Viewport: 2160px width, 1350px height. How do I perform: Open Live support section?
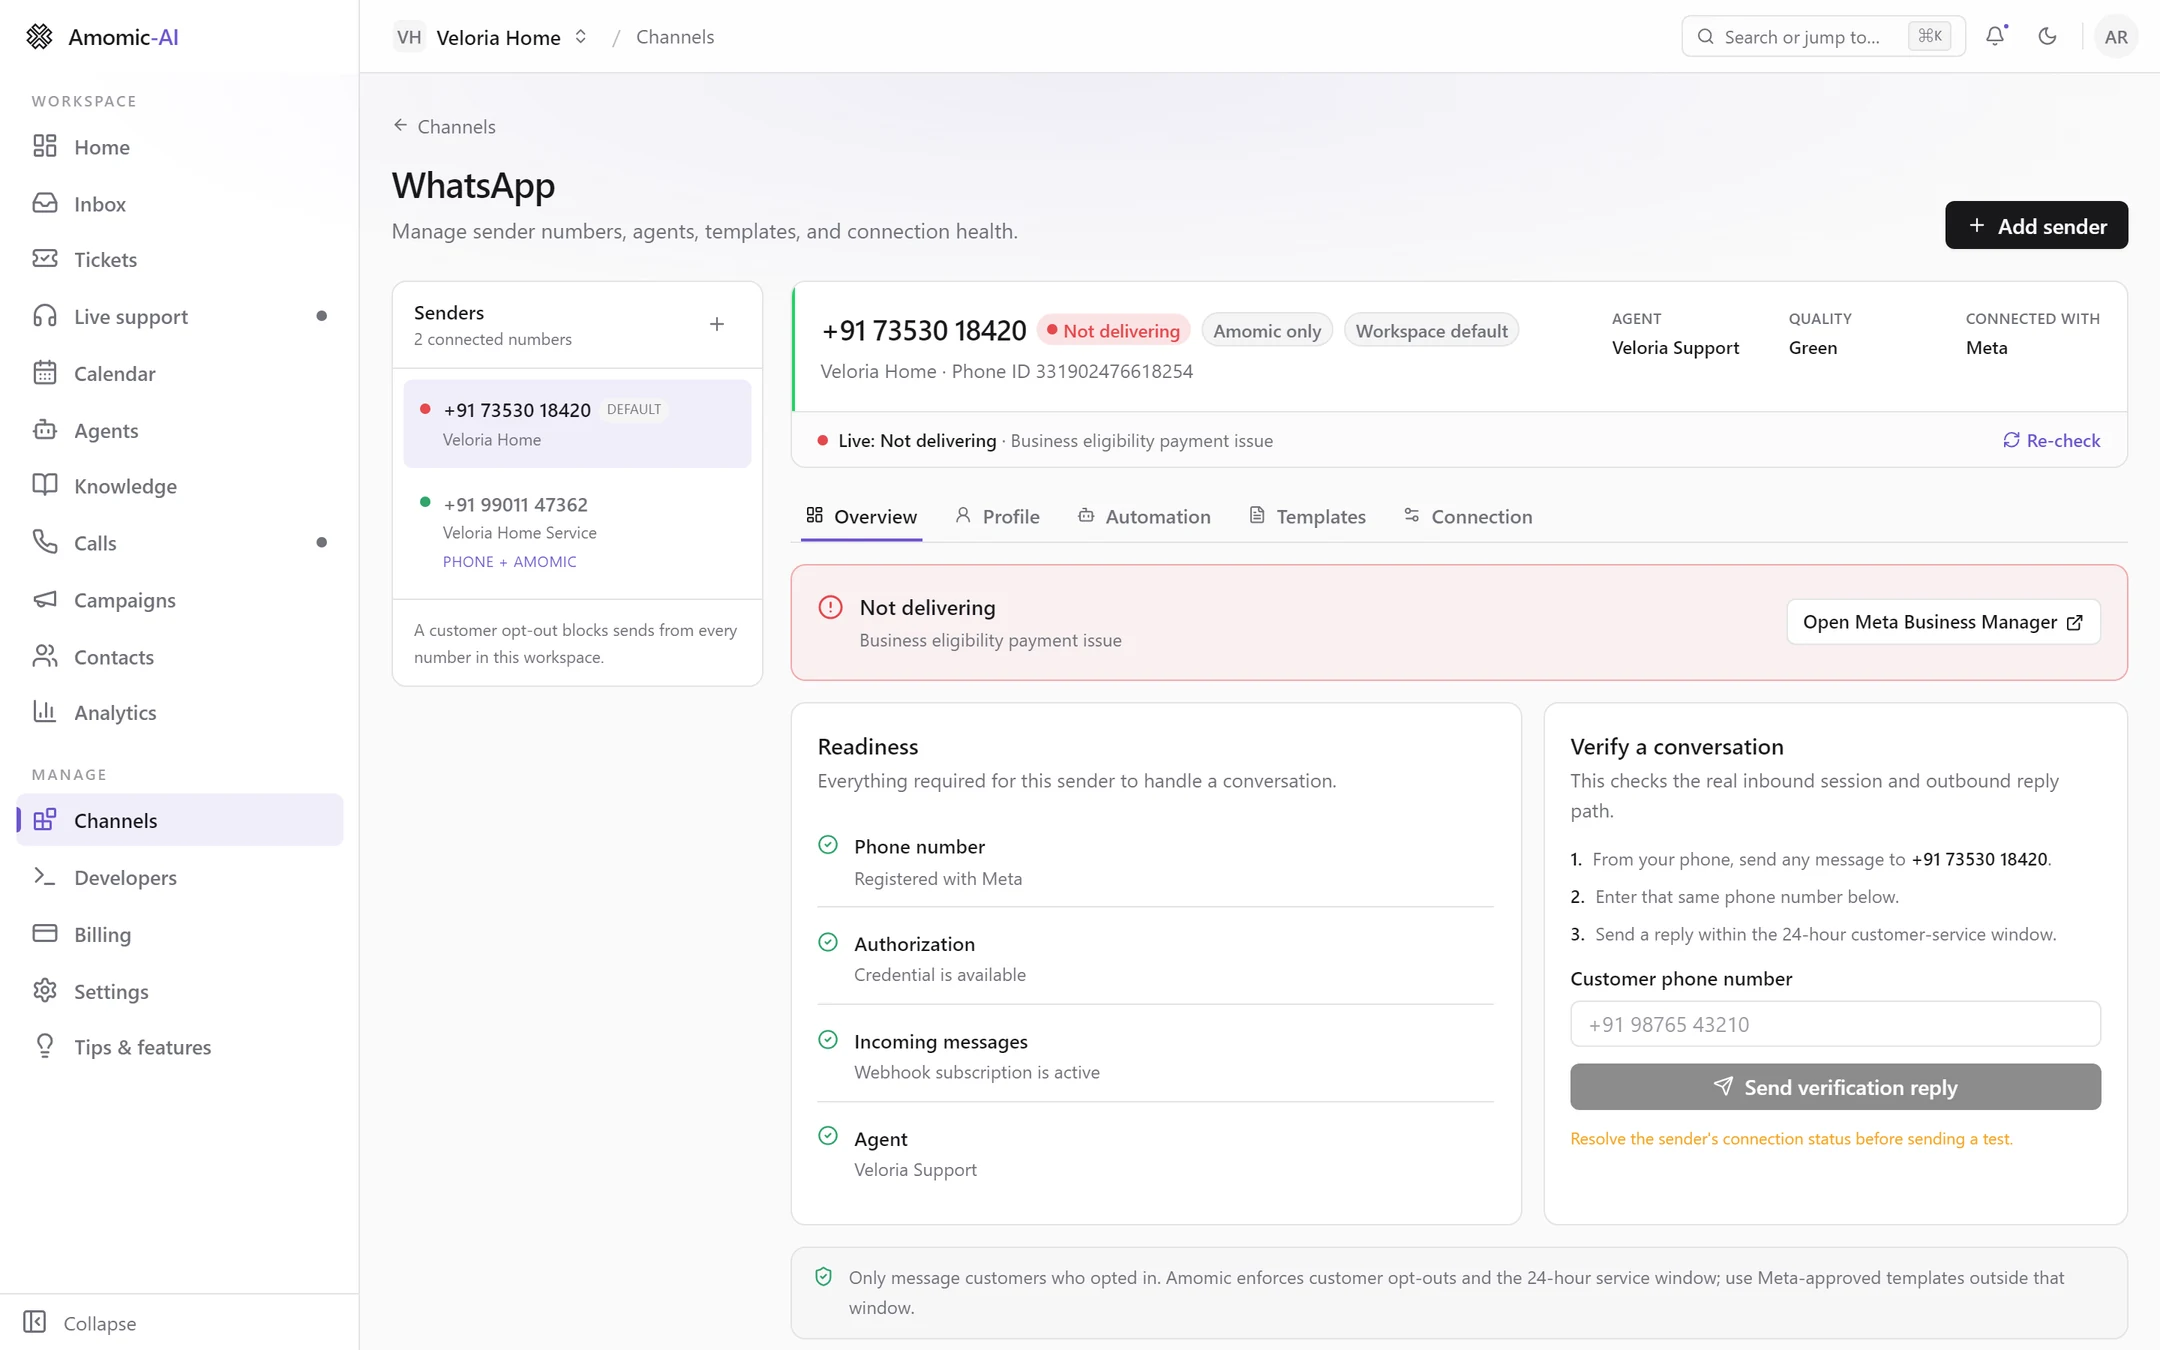[x=180, y=316]
